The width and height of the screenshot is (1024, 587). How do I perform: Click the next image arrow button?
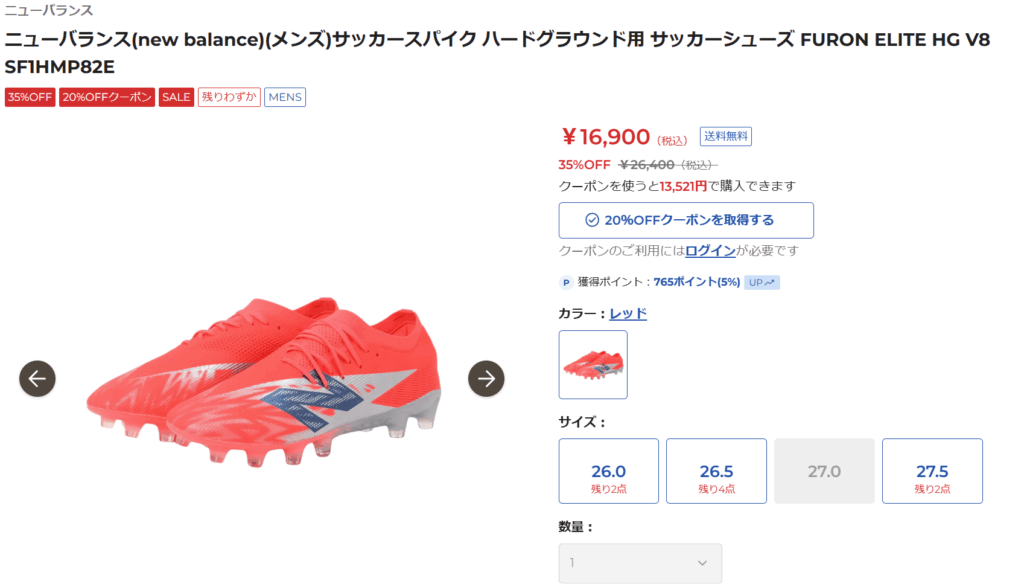pyautogui.click(x=486, y=378)
